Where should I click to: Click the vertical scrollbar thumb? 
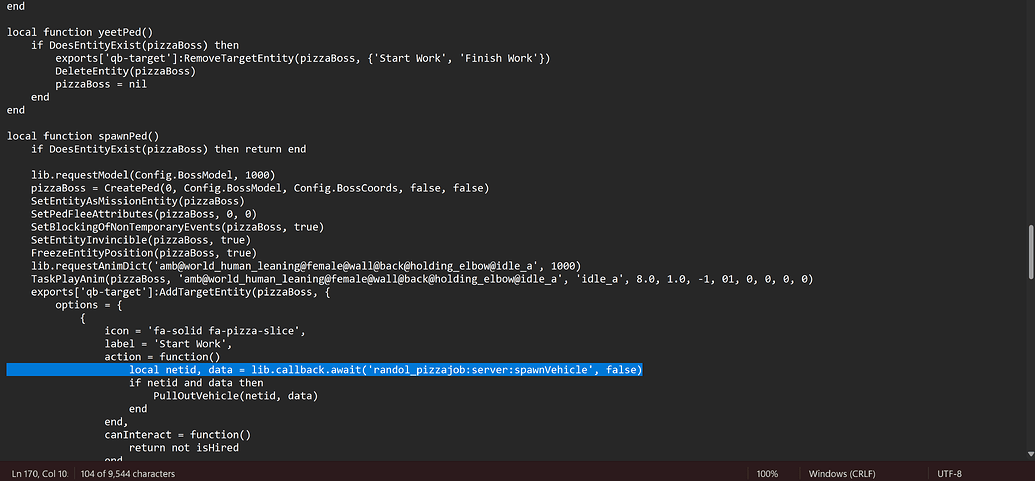tap(1028, 251)
